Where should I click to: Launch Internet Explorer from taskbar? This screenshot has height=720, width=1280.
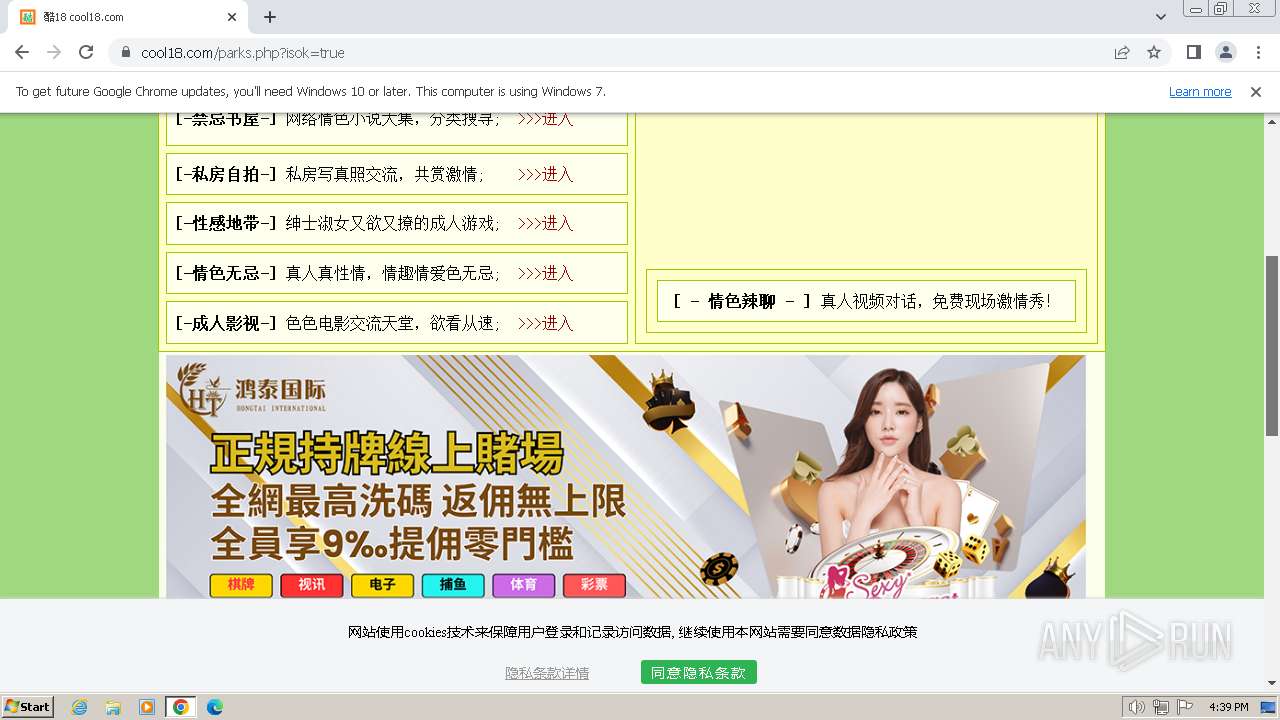[80, 707]
